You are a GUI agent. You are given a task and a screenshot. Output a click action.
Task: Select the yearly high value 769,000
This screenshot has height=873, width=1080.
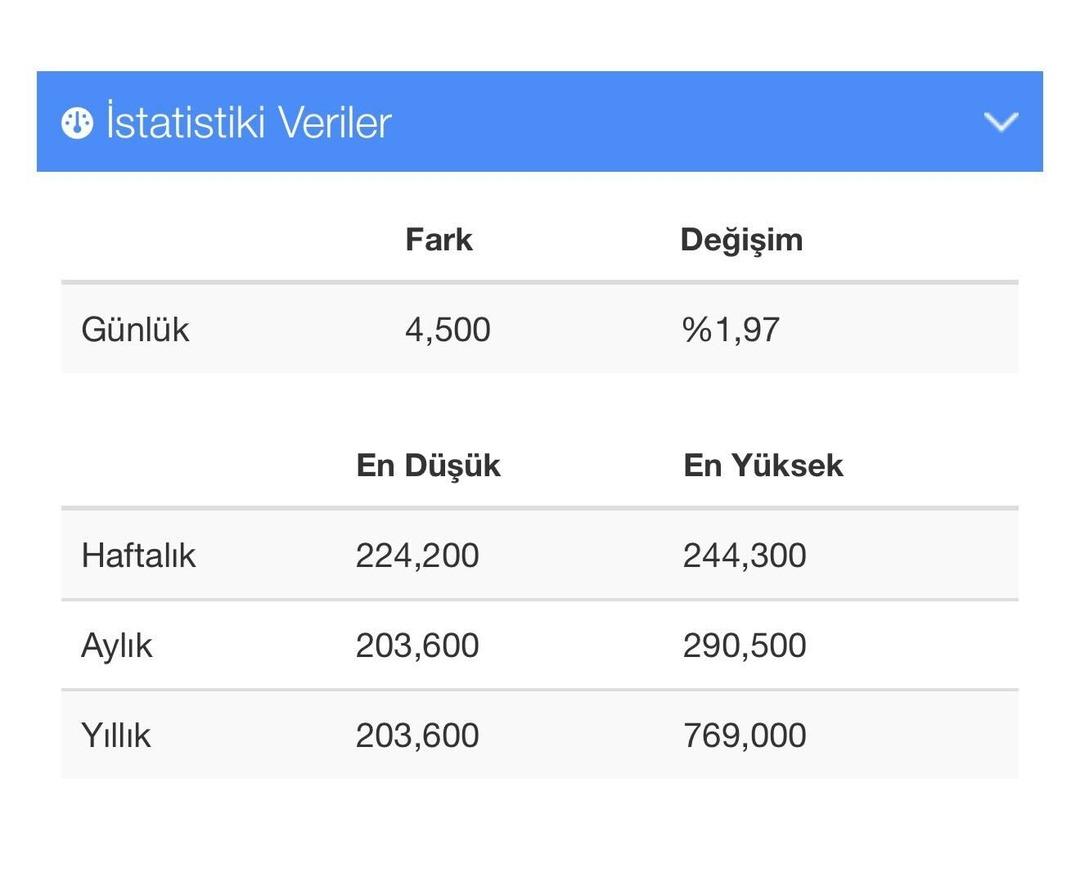(744, 735)
